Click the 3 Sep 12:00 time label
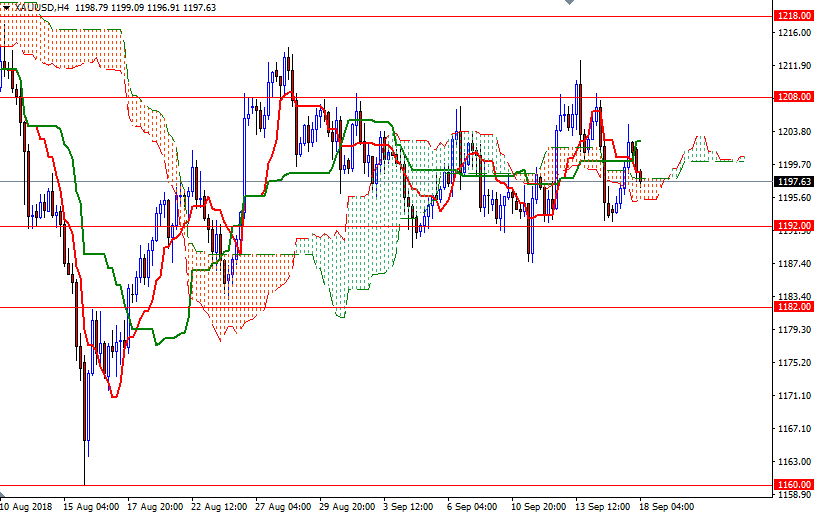Screen dimensions: 814x514 [x=411, y=506]
